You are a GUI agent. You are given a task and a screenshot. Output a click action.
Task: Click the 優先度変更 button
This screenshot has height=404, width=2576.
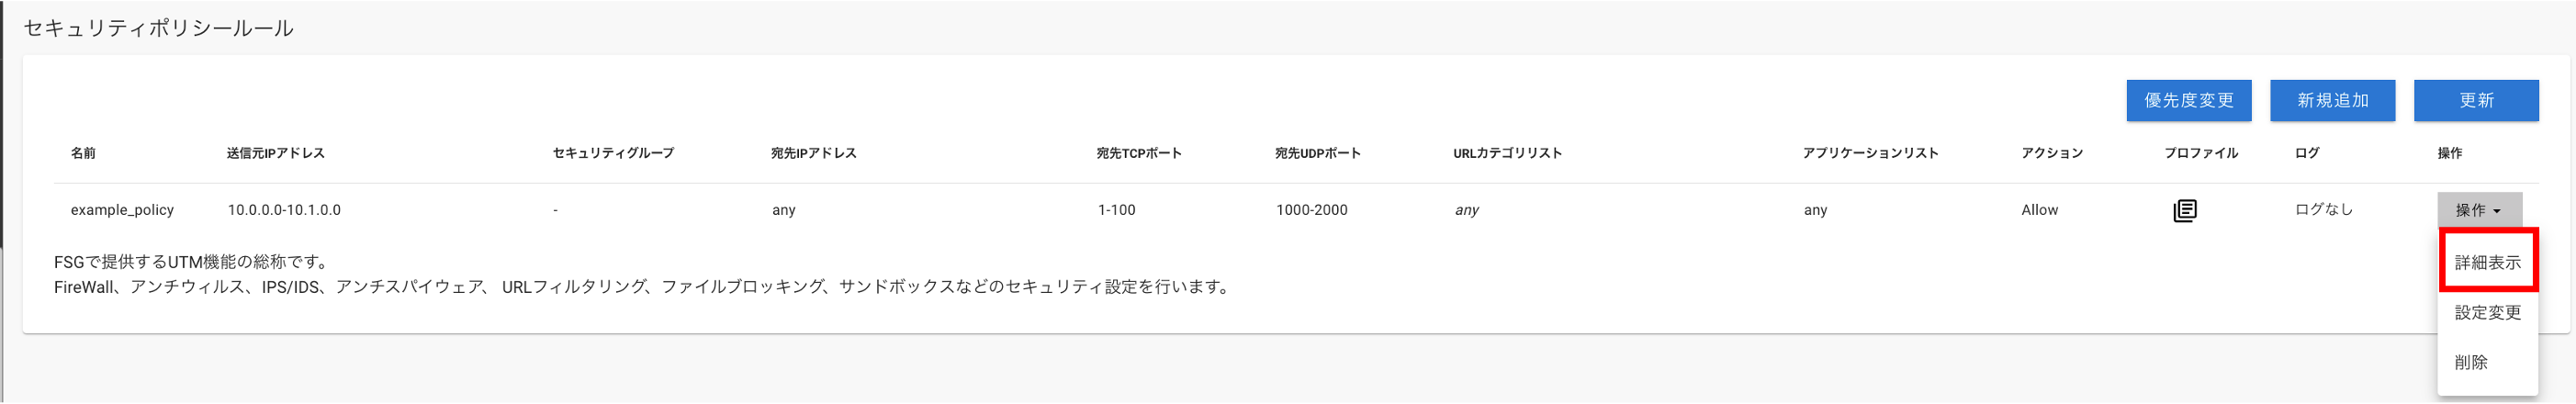pyautogui.click(x=2188, y=100)
